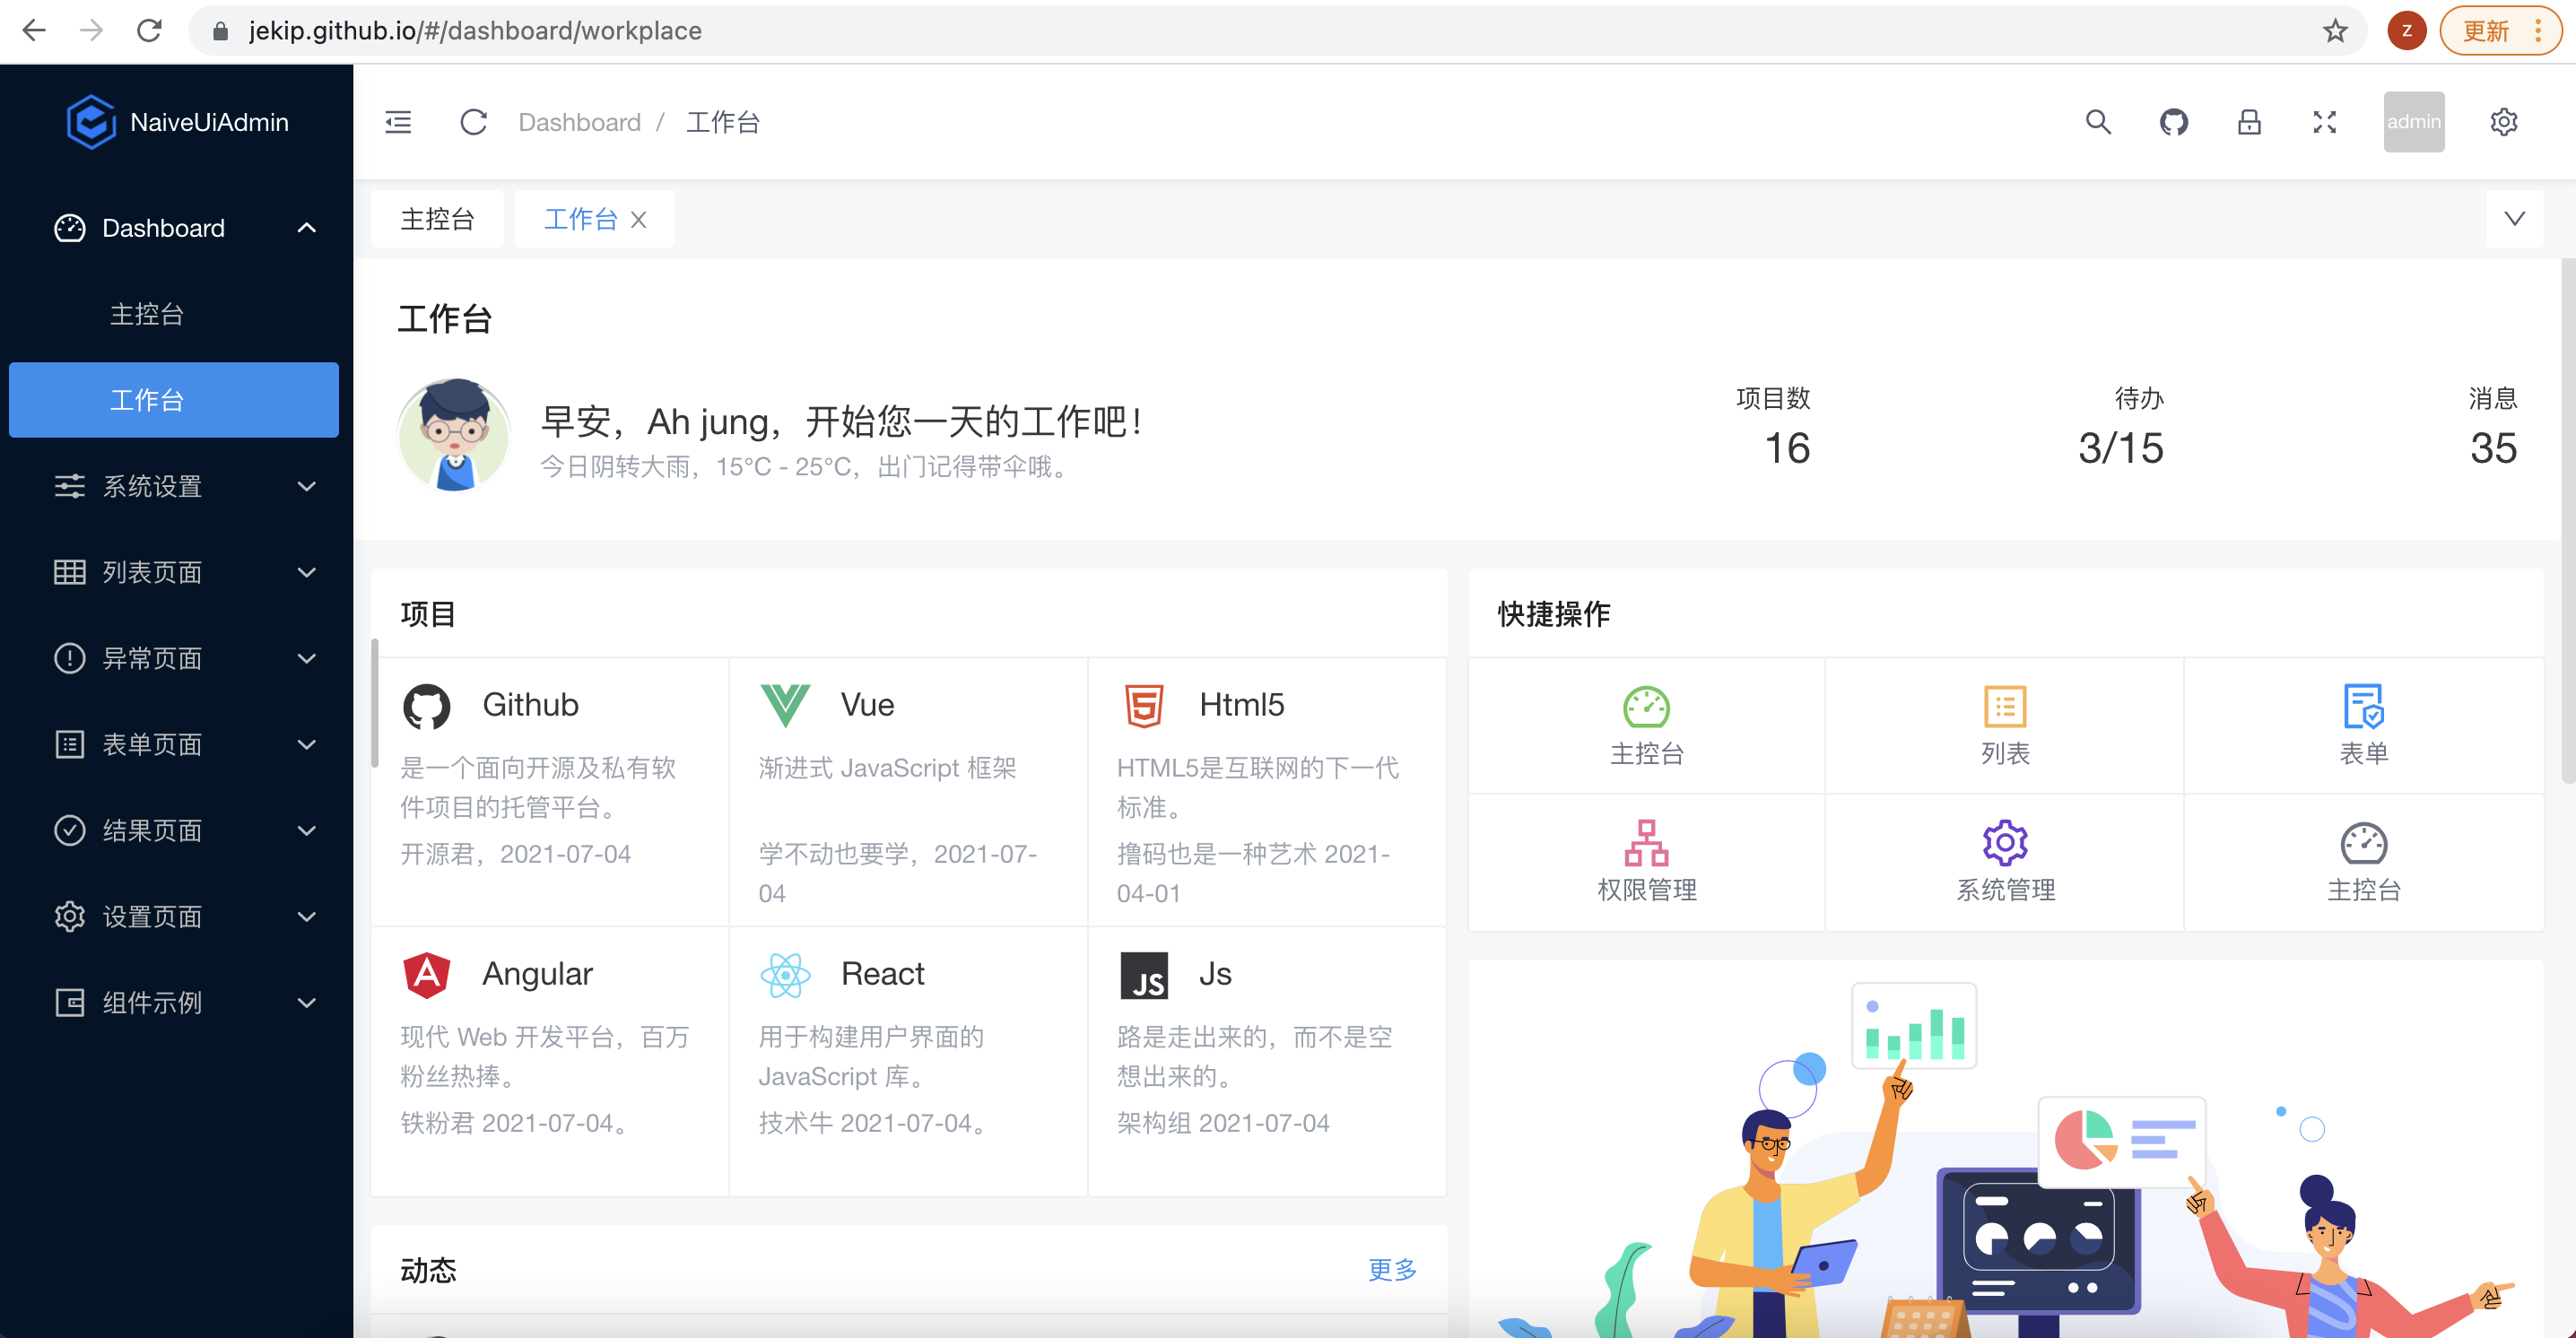
Task: Expand the 系统设置 sidebar menu
Action: (175, 486)
